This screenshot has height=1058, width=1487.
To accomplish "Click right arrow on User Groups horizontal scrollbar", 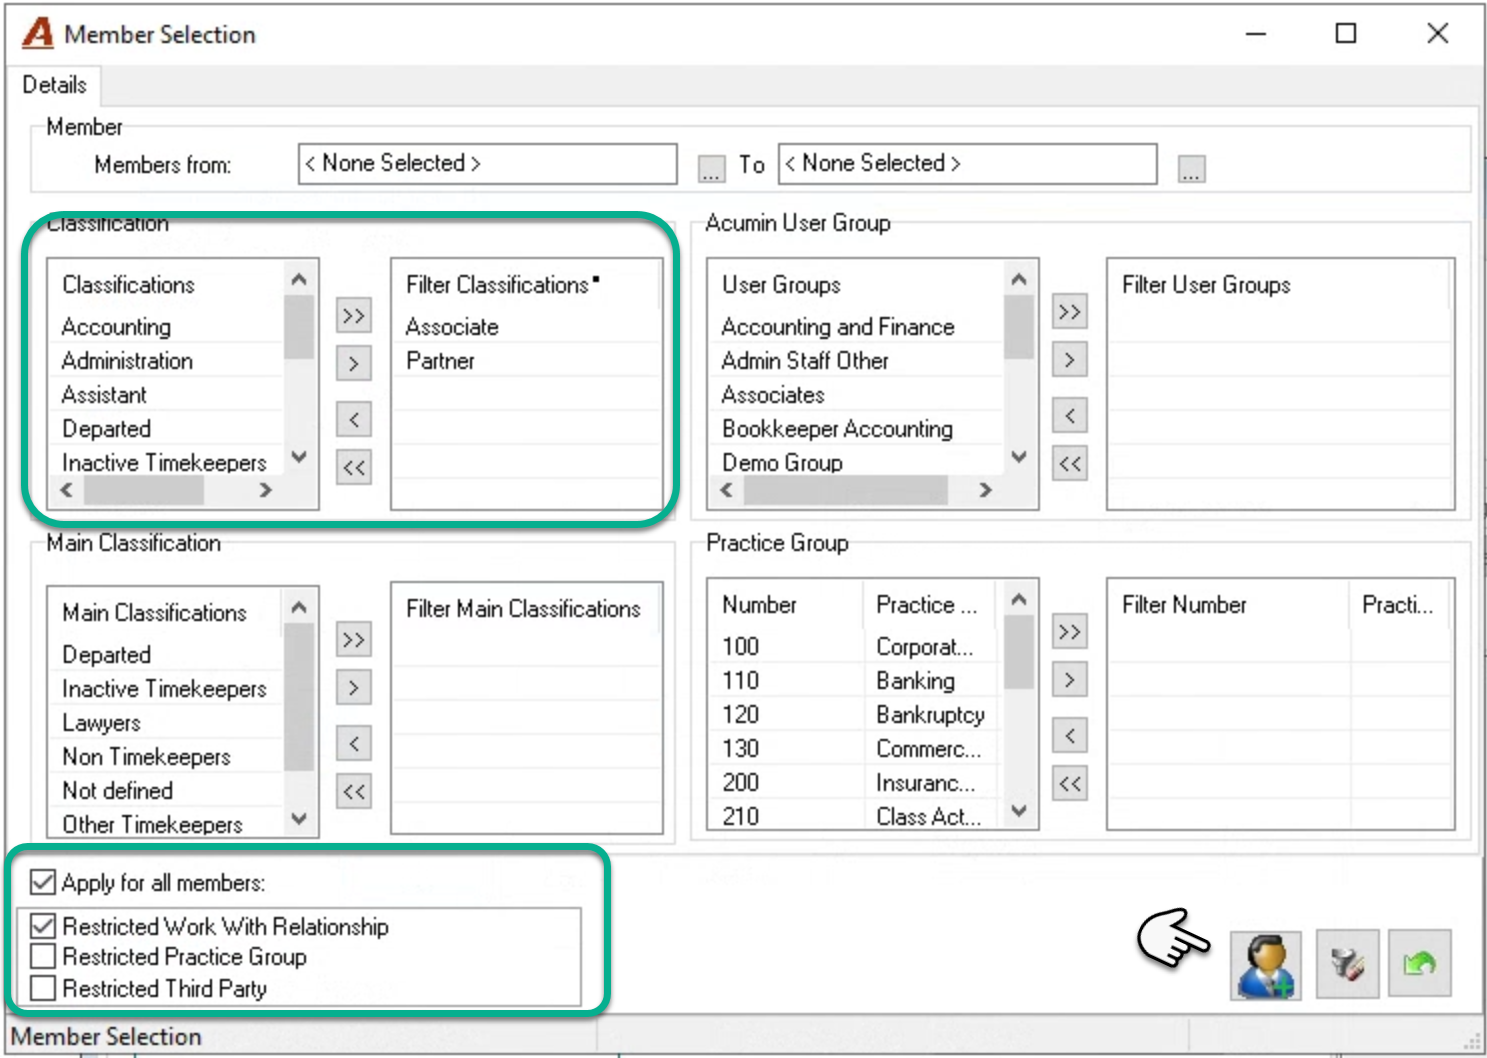I will (x=986, y=490).
